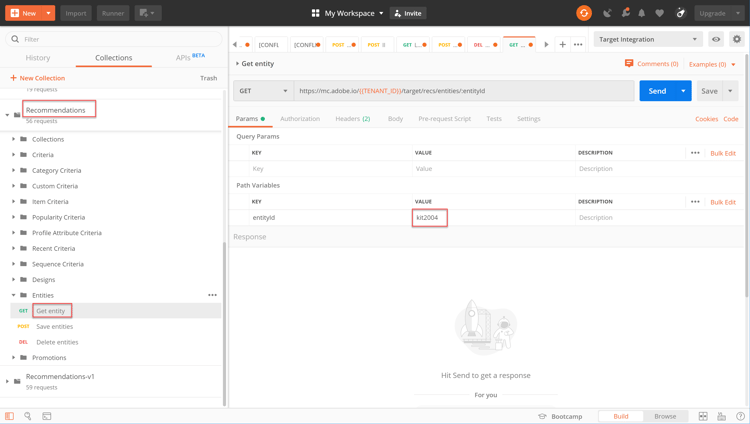This screenshot has width=750, height=424.
Task: Select the Save entities POST request
Action: click(55, 326)
